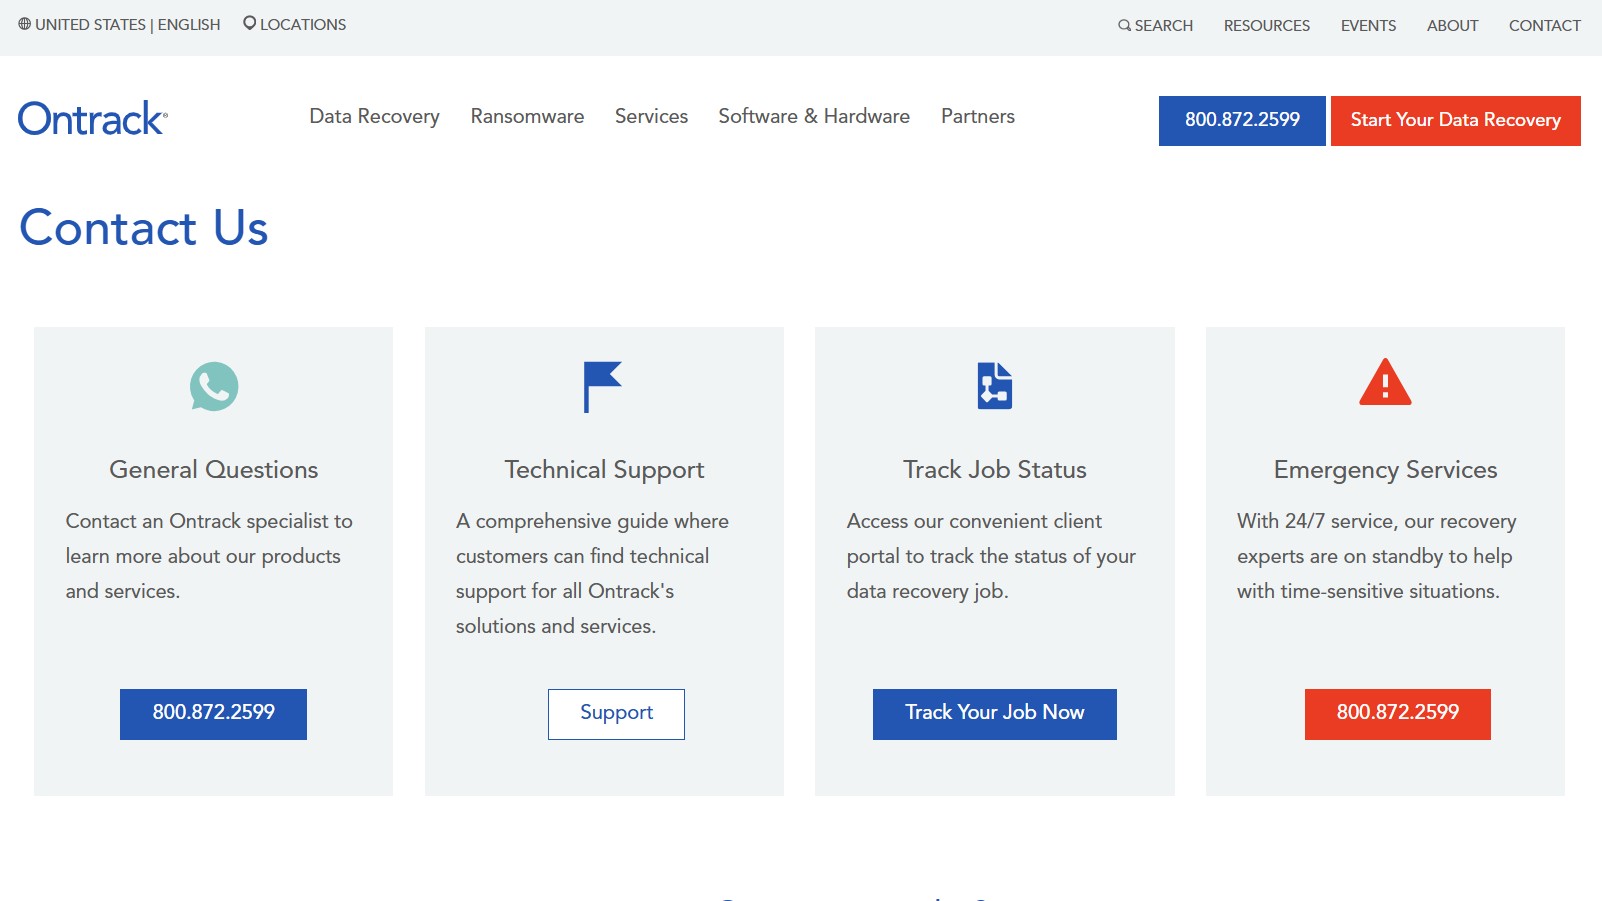
Task: Open the RESOURCES menu item
Action: 1265,25
